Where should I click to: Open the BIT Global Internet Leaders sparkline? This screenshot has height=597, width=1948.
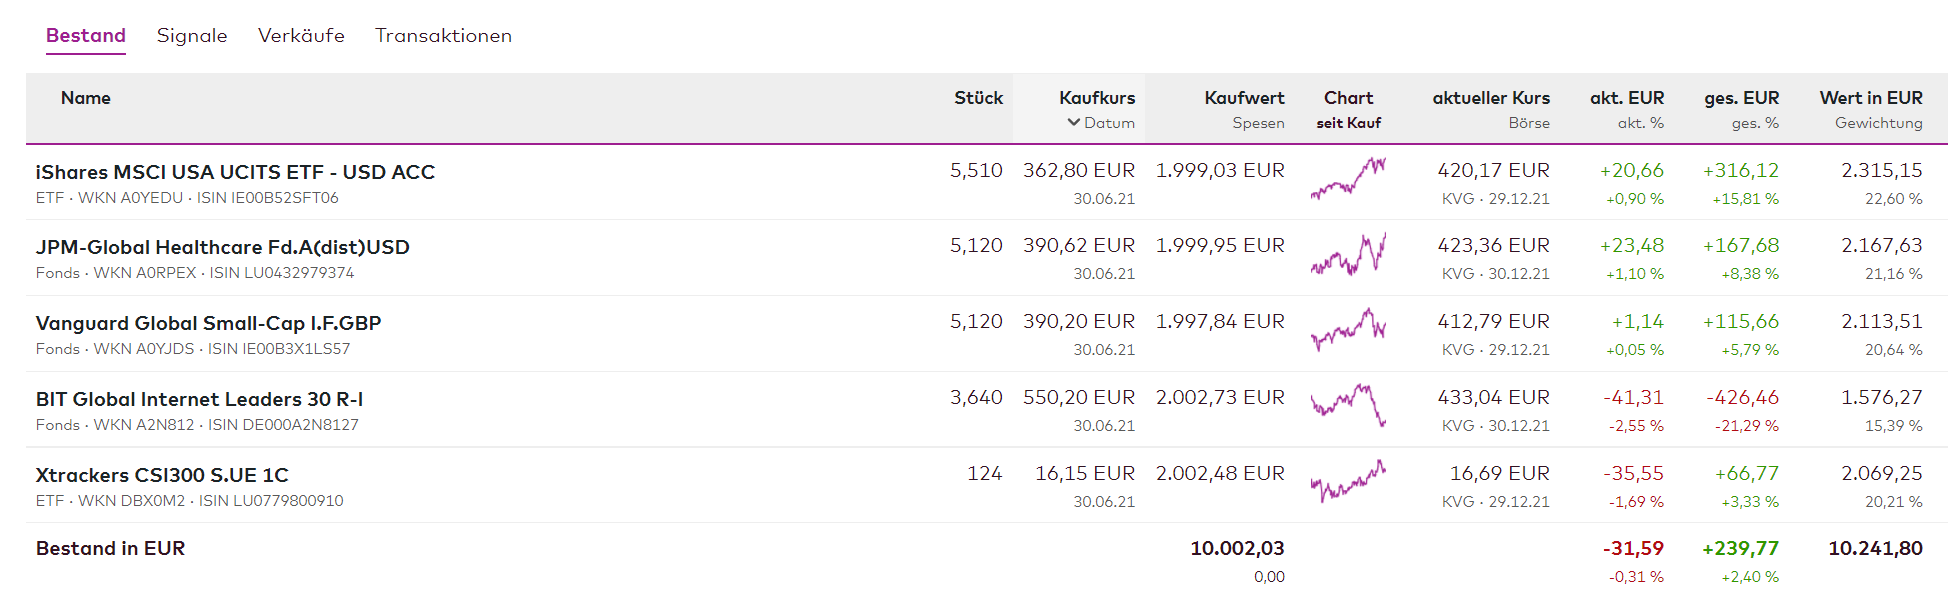pos(1348,405)
